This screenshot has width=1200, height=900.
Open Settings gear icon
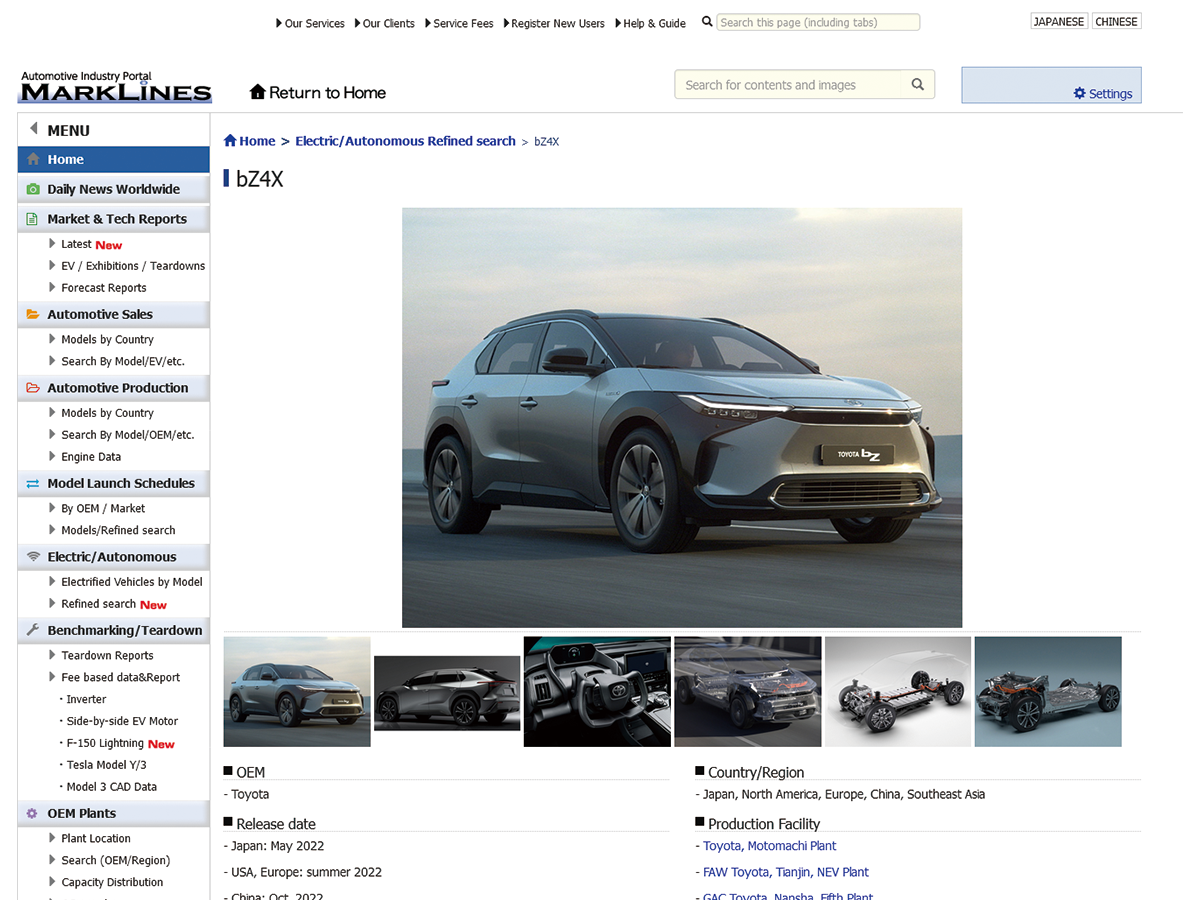[1079, 93]
